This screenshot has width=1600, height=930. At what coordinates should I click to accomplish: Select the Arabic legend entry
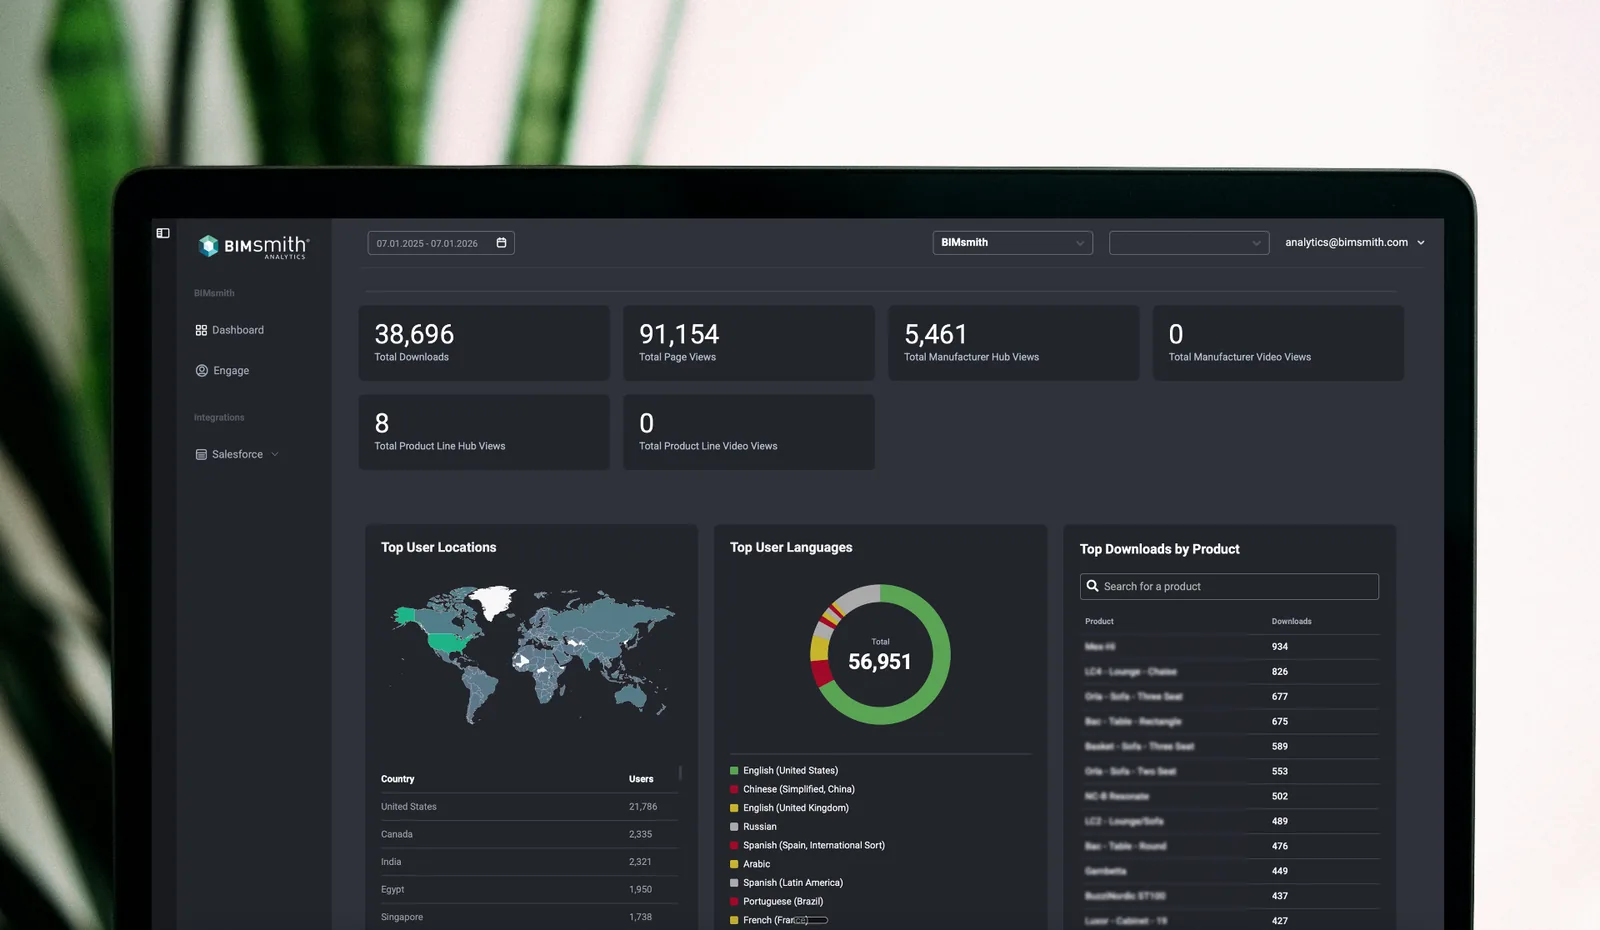[x=750, y=865]
